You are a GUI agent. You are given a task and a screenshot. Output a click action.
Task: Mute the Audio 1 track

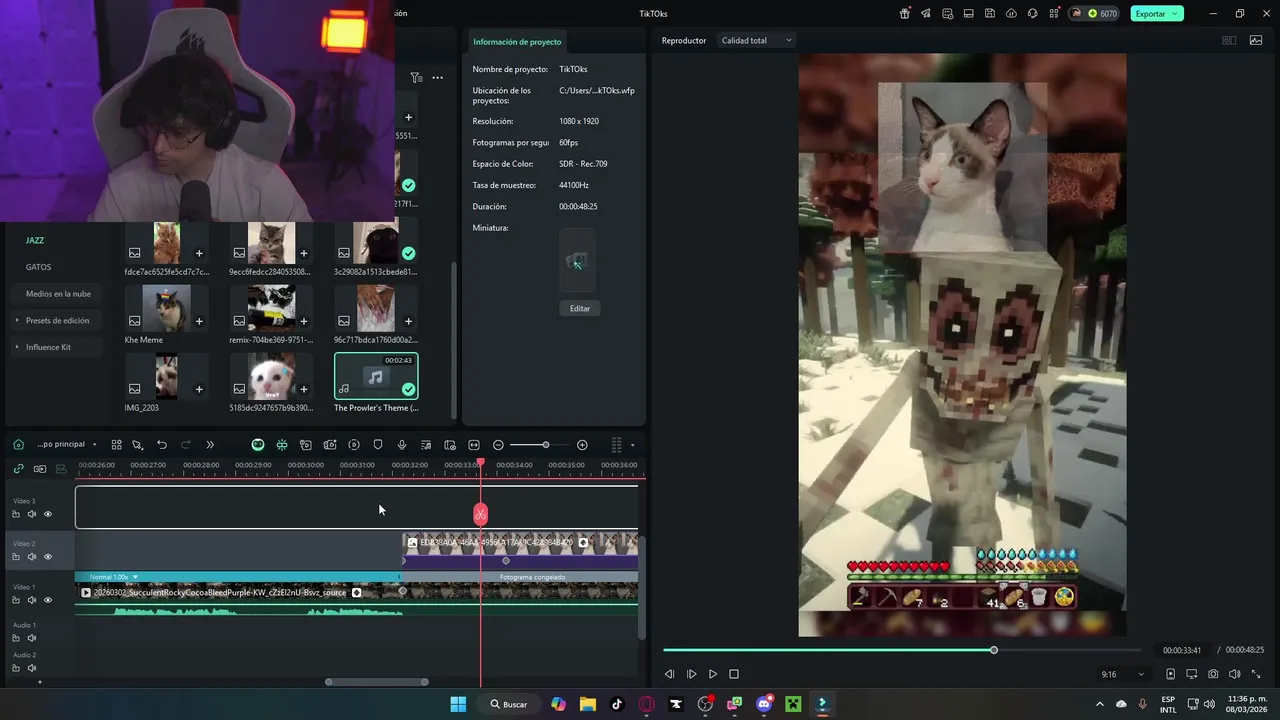(31, 638)
